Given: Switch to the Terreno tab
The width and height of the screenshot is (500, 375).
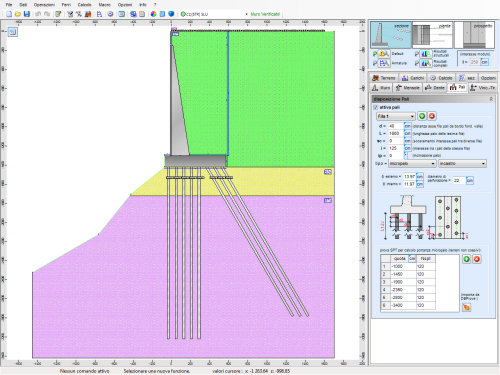Looking at the screenshot, I should pyautogui.click(x=384, y=78).
